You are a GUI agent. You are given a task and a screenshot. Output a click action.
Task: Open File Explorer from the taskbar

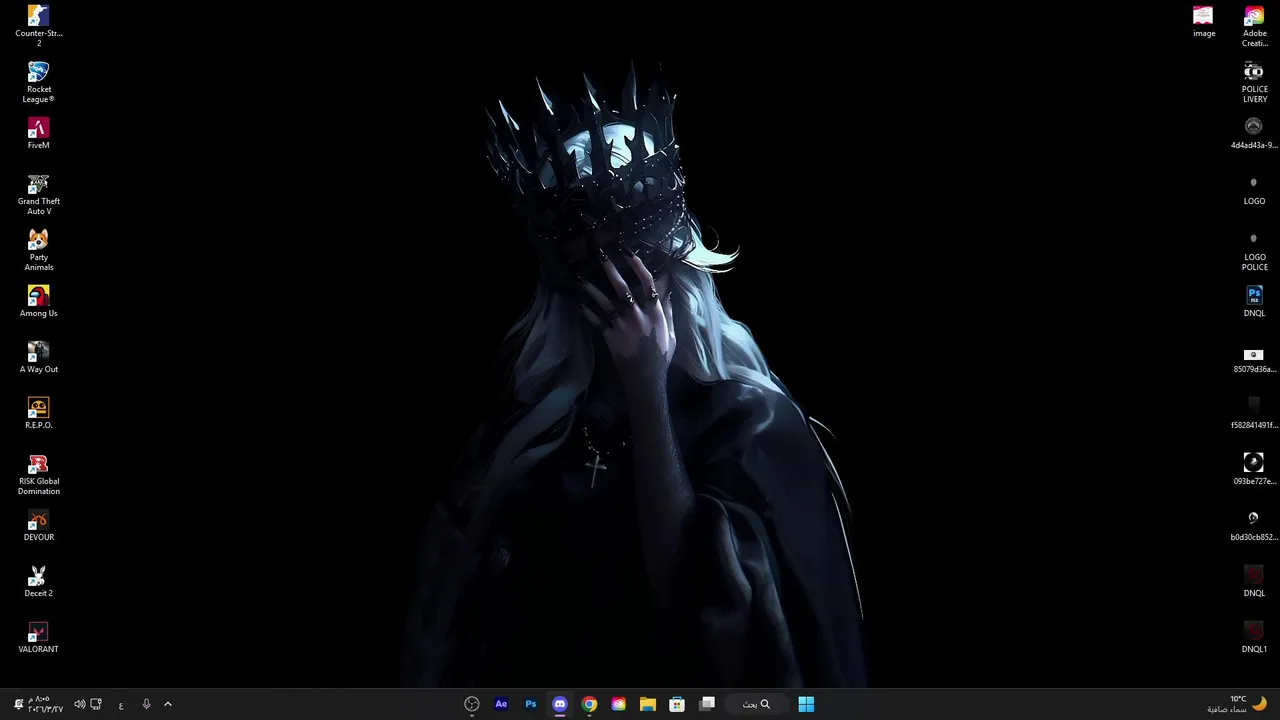coord(648,704)
